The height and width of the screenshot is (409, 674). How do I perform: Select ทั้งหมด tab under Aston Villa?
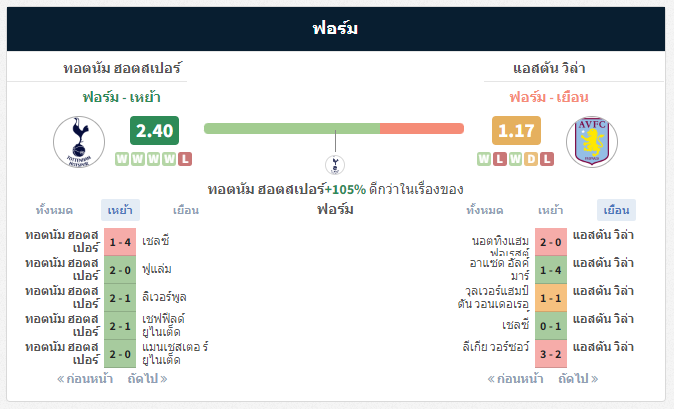pos(485,210)
